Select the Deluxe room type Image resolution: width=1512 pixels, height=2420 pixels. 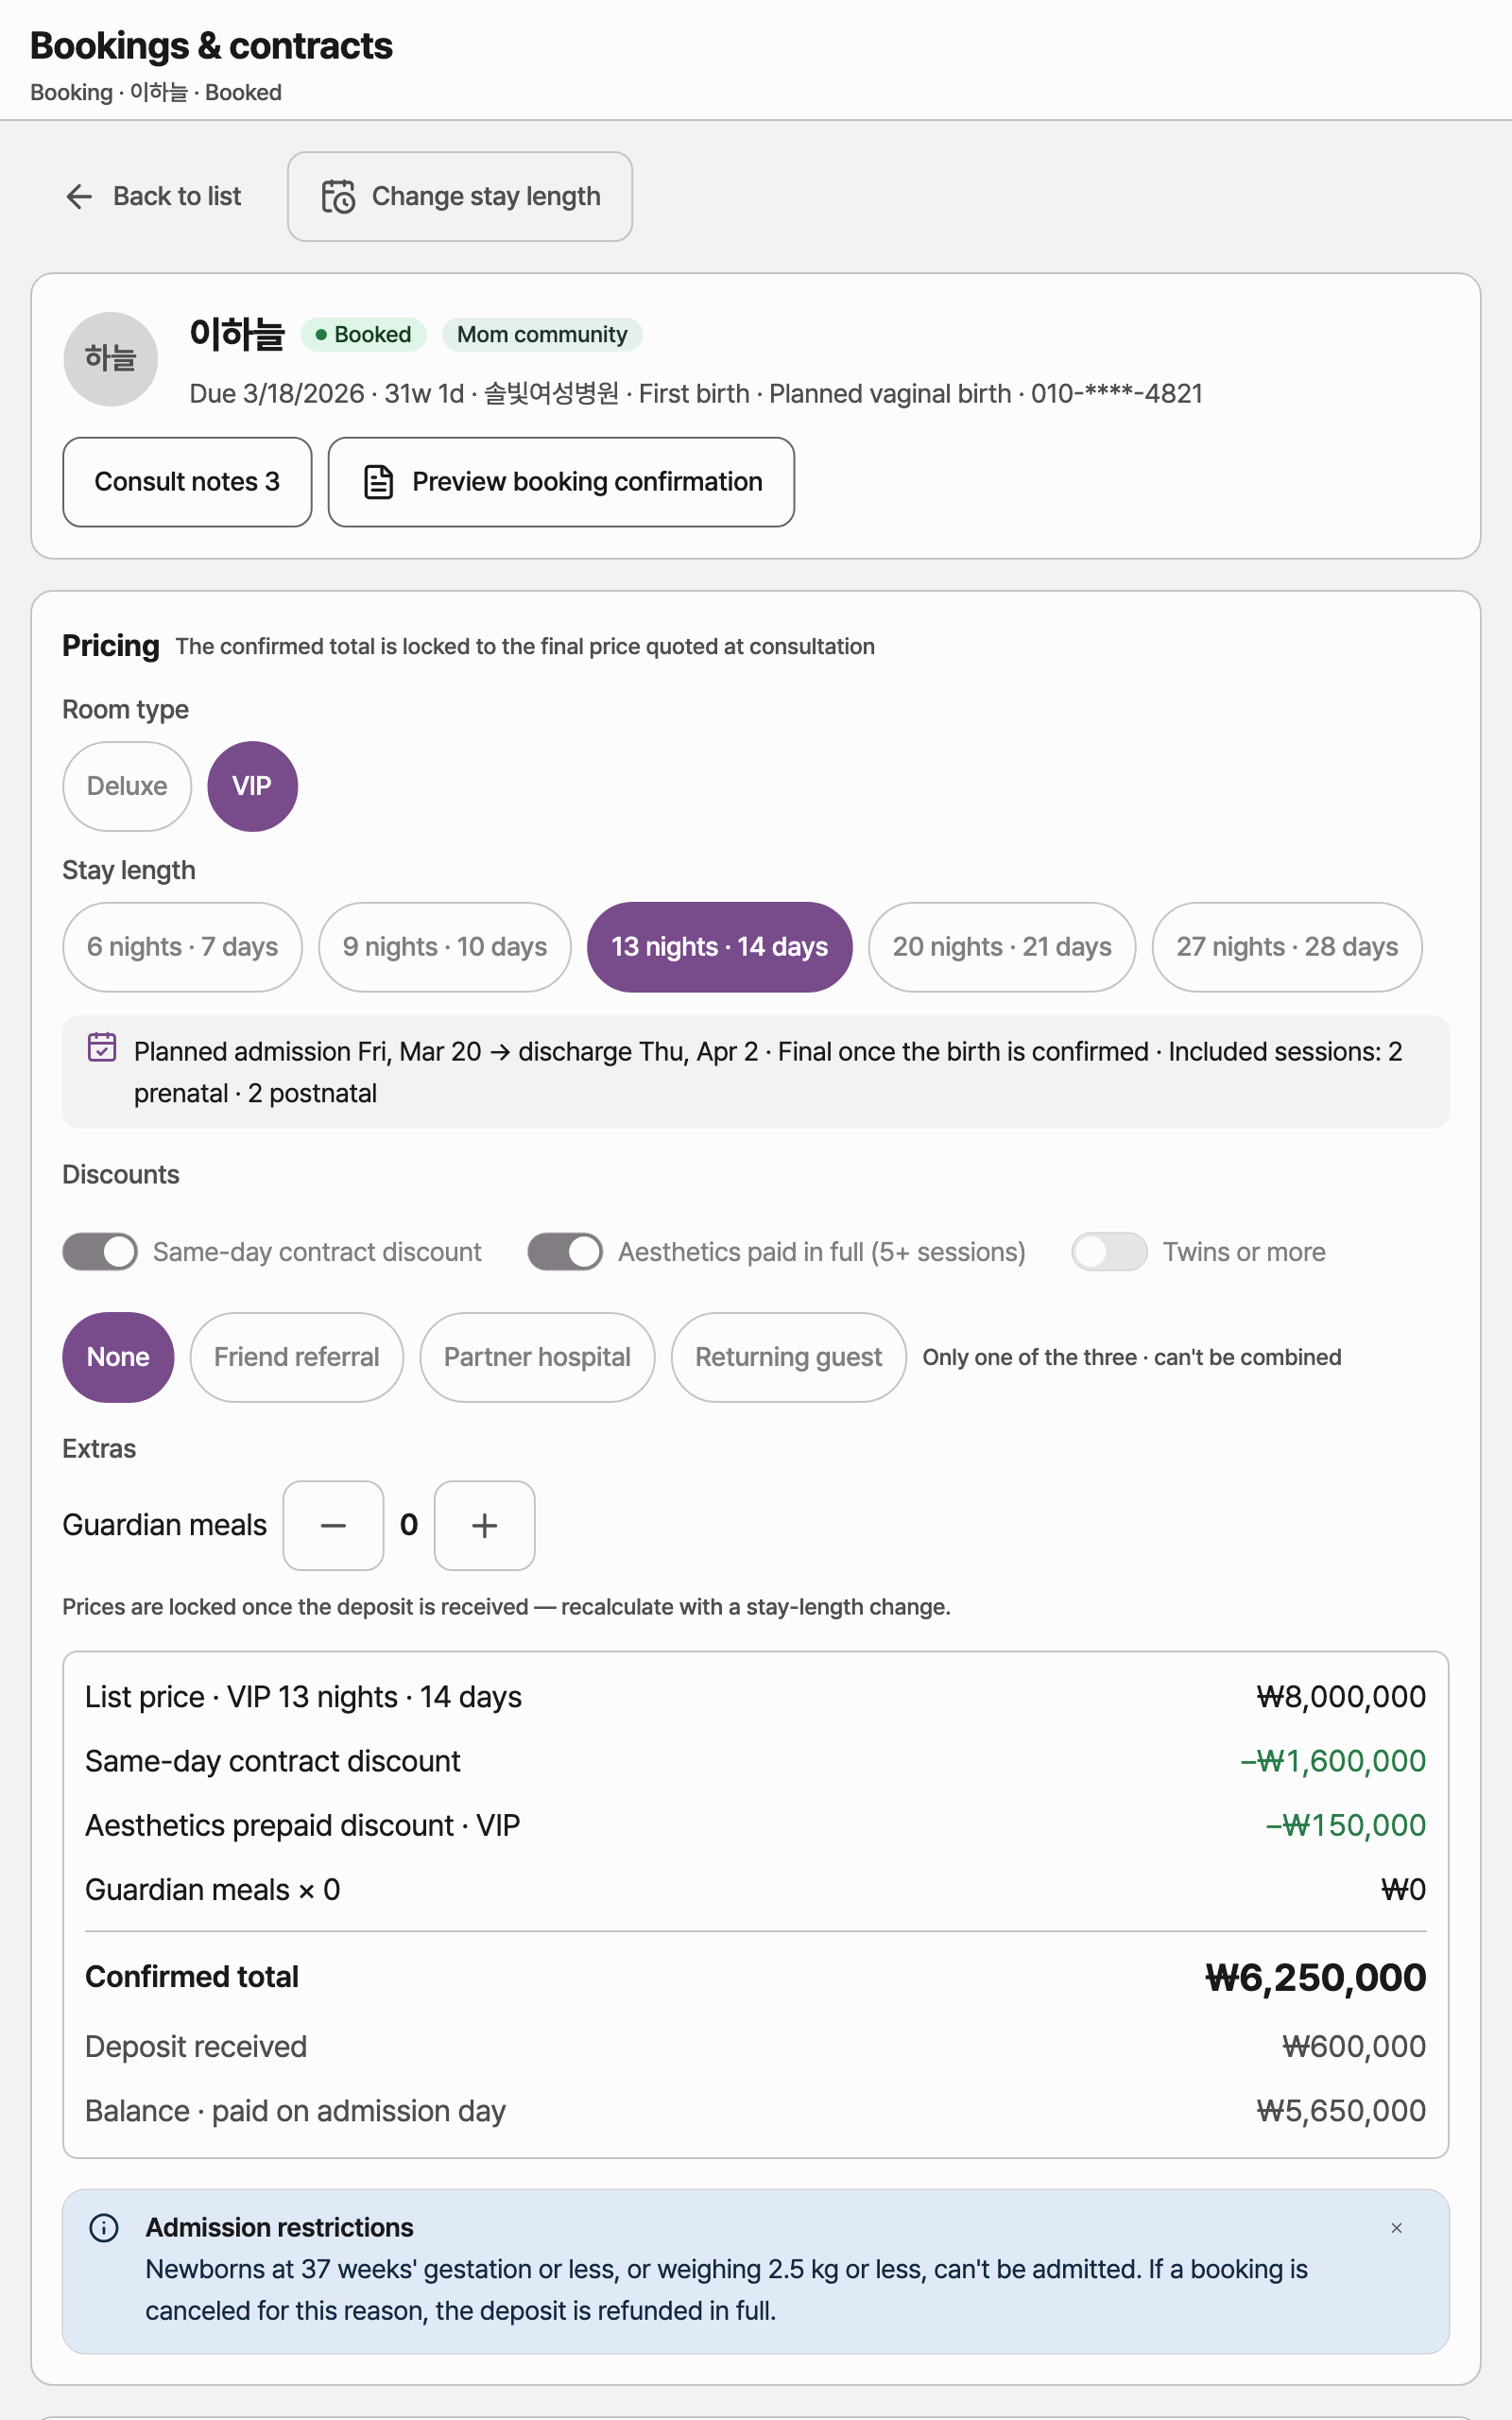pos(127,786)
